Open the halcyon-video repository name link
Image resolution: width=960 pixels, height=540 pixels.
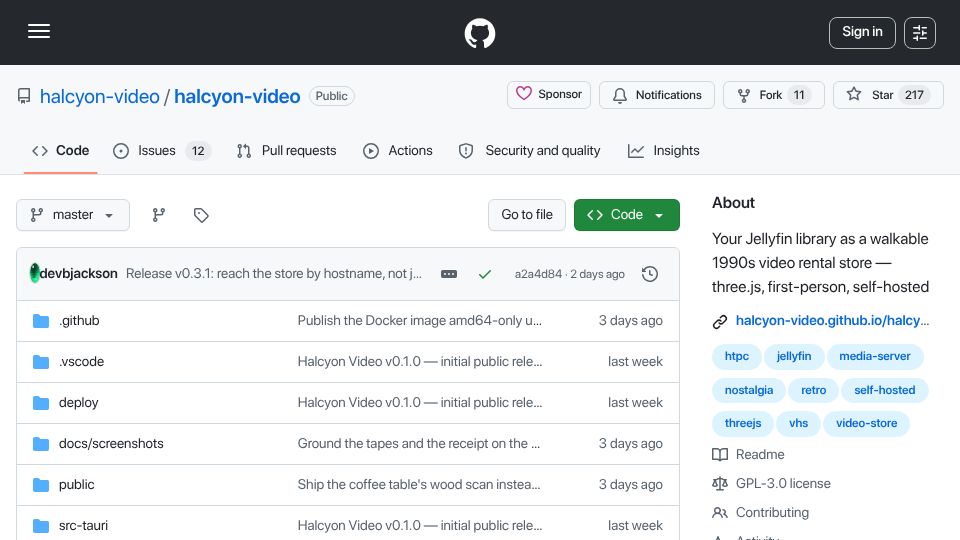tap(237, 96)
